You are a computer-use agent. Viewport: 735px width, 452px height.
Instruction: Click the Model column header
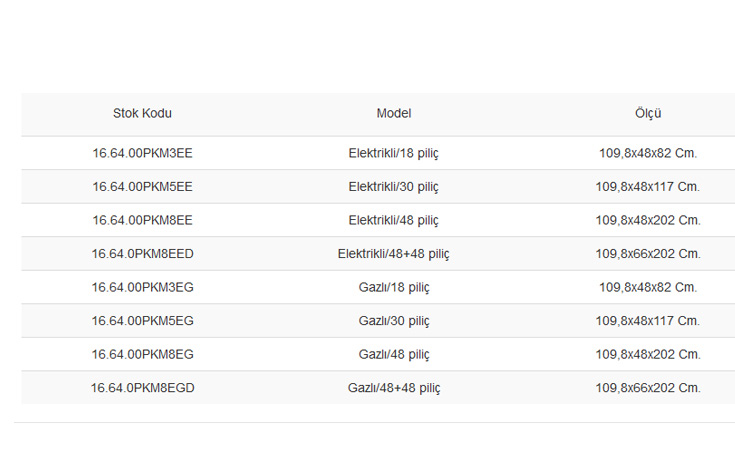[x=394, y=113]
